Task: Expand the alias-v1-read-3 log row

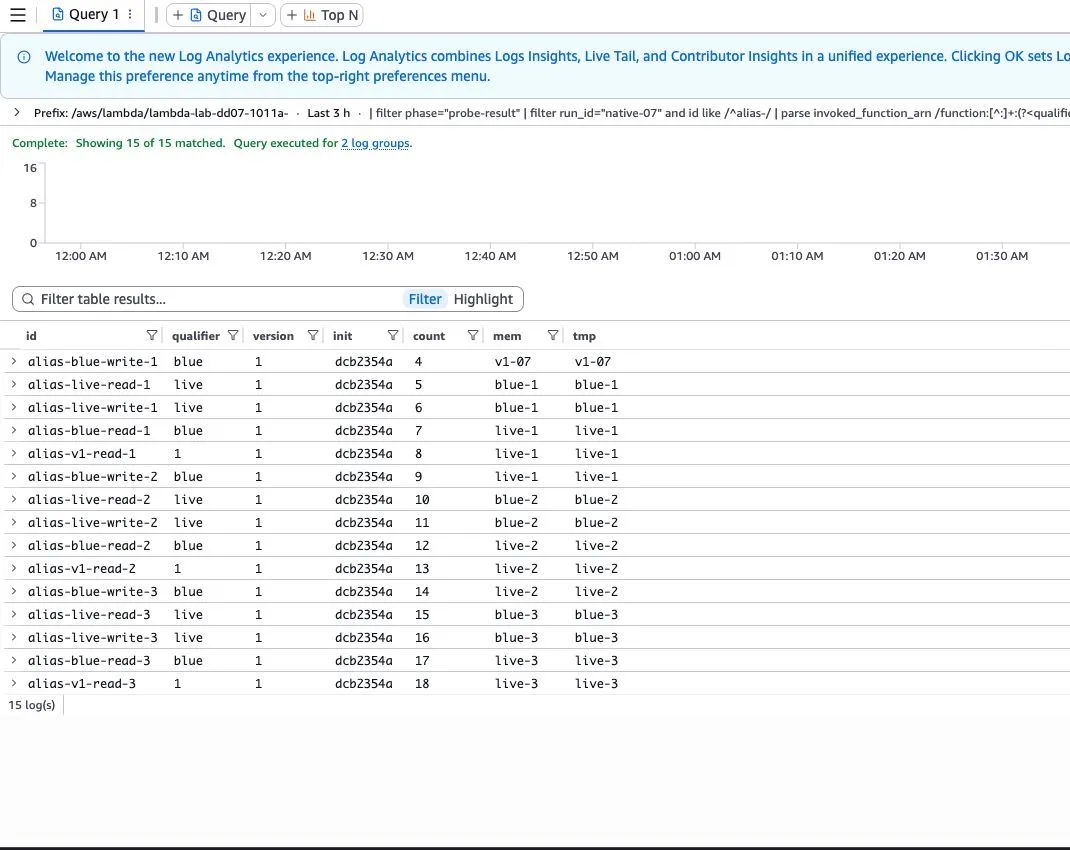Action: pos(14,684)
